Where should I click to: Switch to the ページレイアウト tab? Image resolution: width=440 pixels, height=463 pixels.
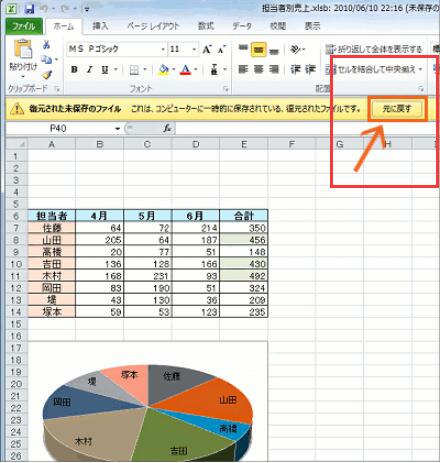(153, 26)
